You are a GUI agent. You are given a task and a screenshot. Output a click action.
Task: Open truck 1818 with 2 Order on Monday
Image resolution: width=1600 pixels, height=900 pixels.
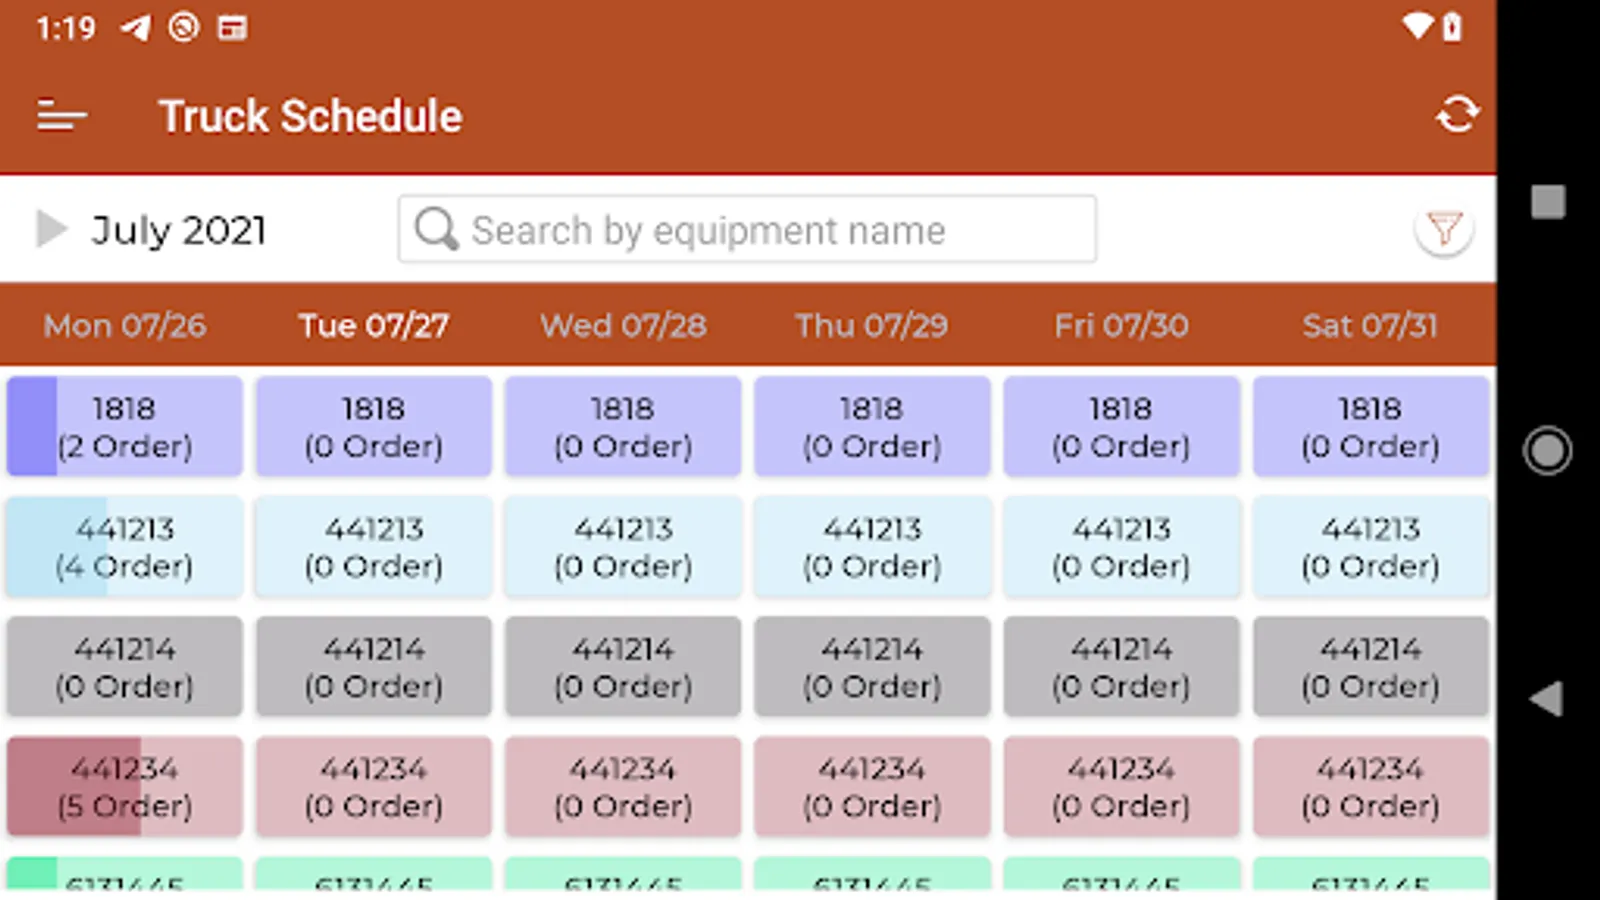pos(125,426)
